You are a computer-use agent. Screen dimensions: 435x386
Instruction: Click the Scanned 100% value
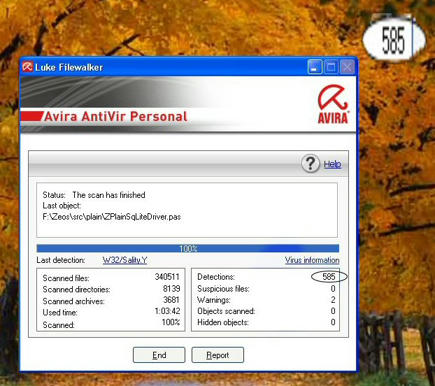171,322
